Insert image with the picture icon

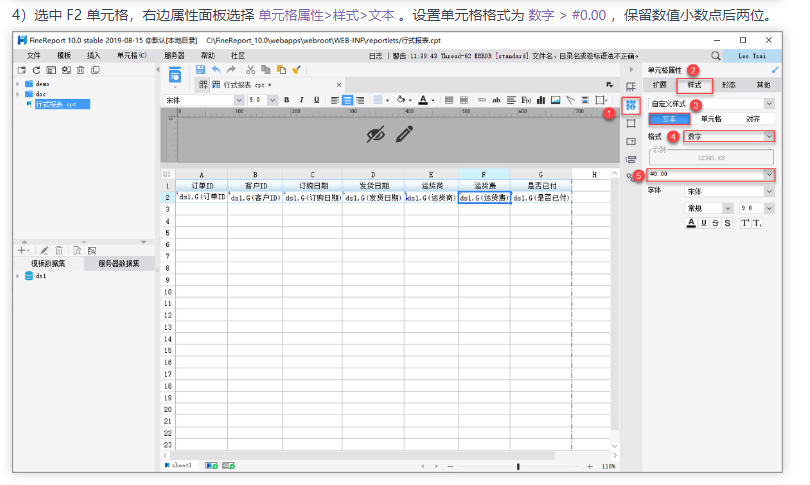tap(555, 100)
